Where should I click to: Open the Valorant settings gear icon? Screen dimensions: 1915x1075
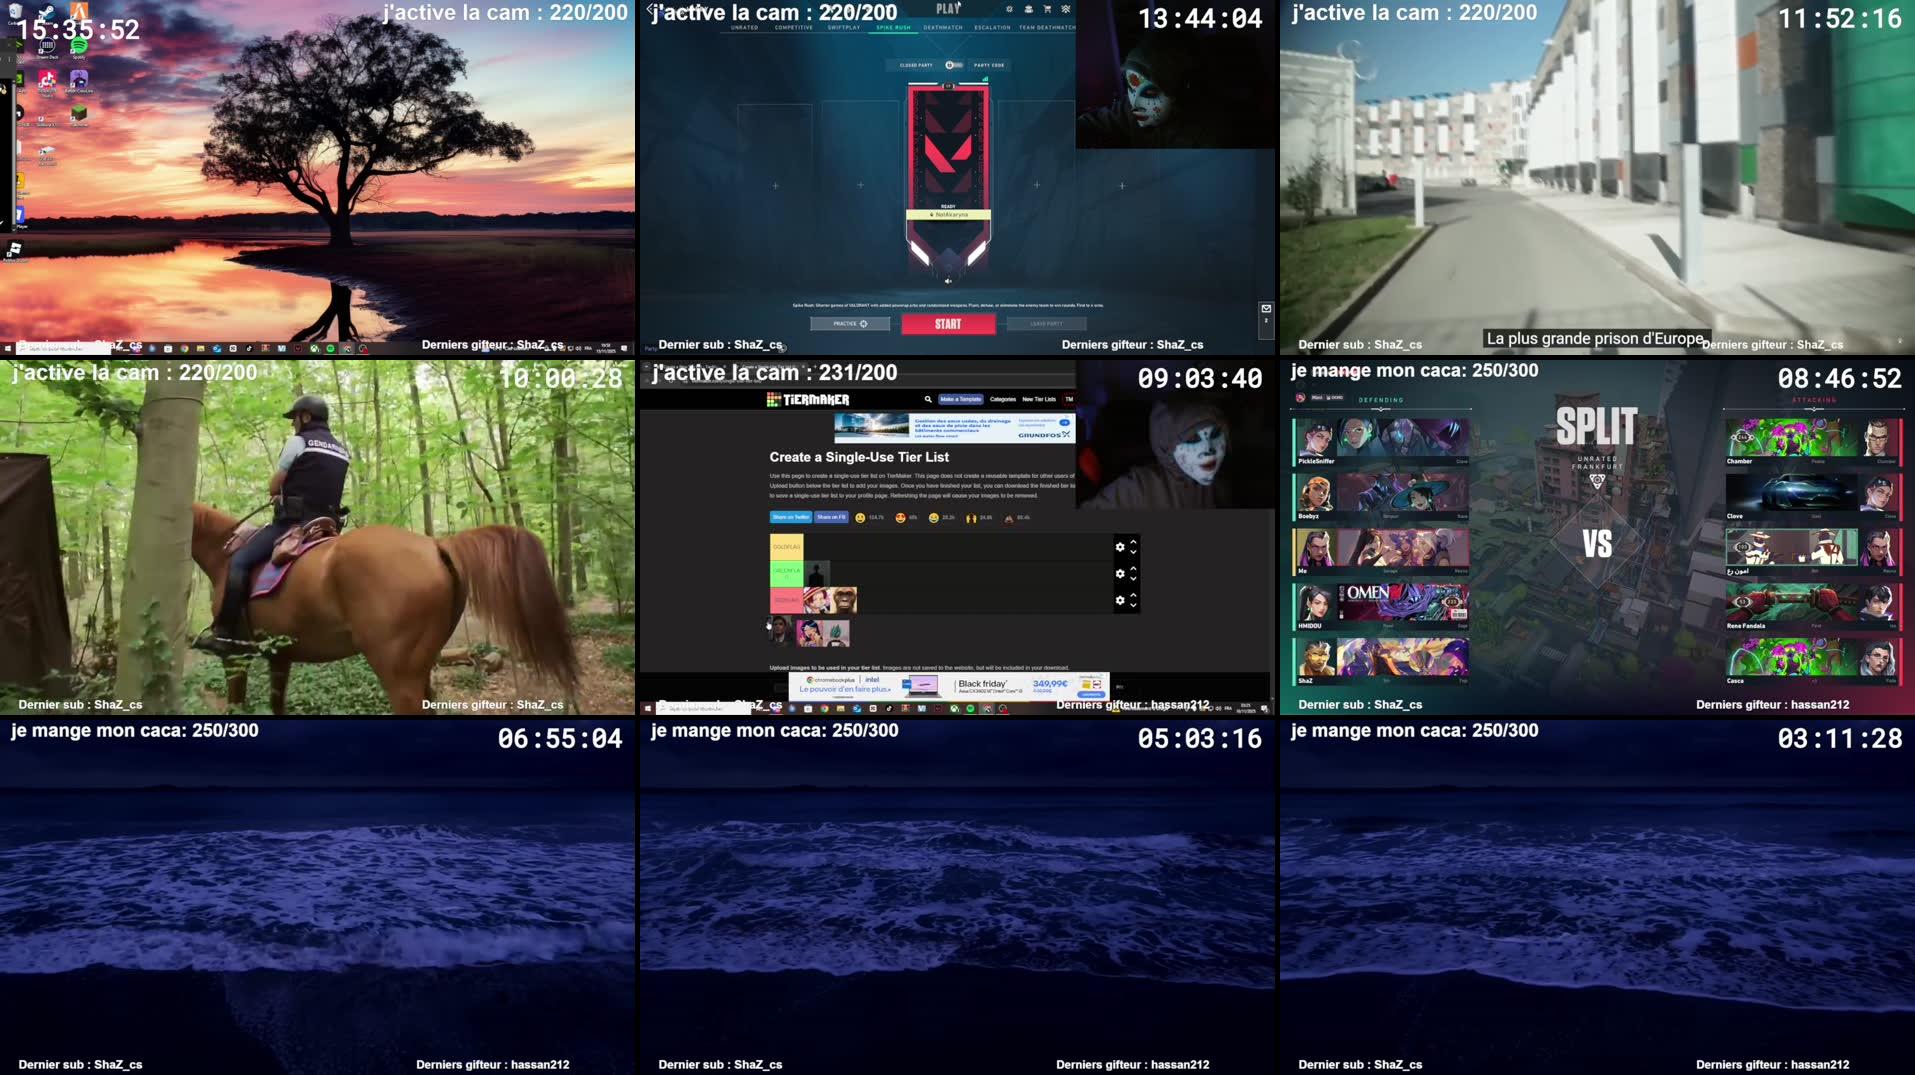(1009, 9)
